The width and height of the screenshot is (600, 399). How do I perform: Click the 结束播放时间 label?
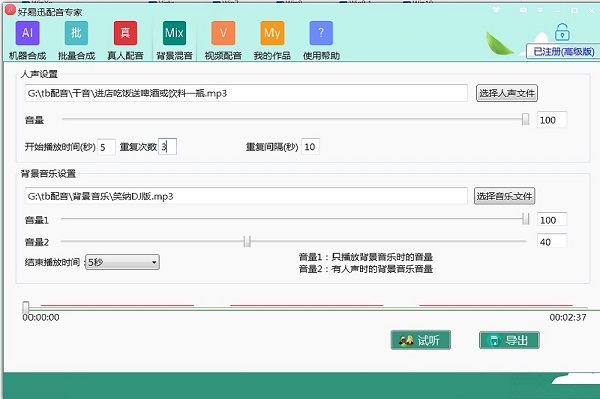pos(52,262)
